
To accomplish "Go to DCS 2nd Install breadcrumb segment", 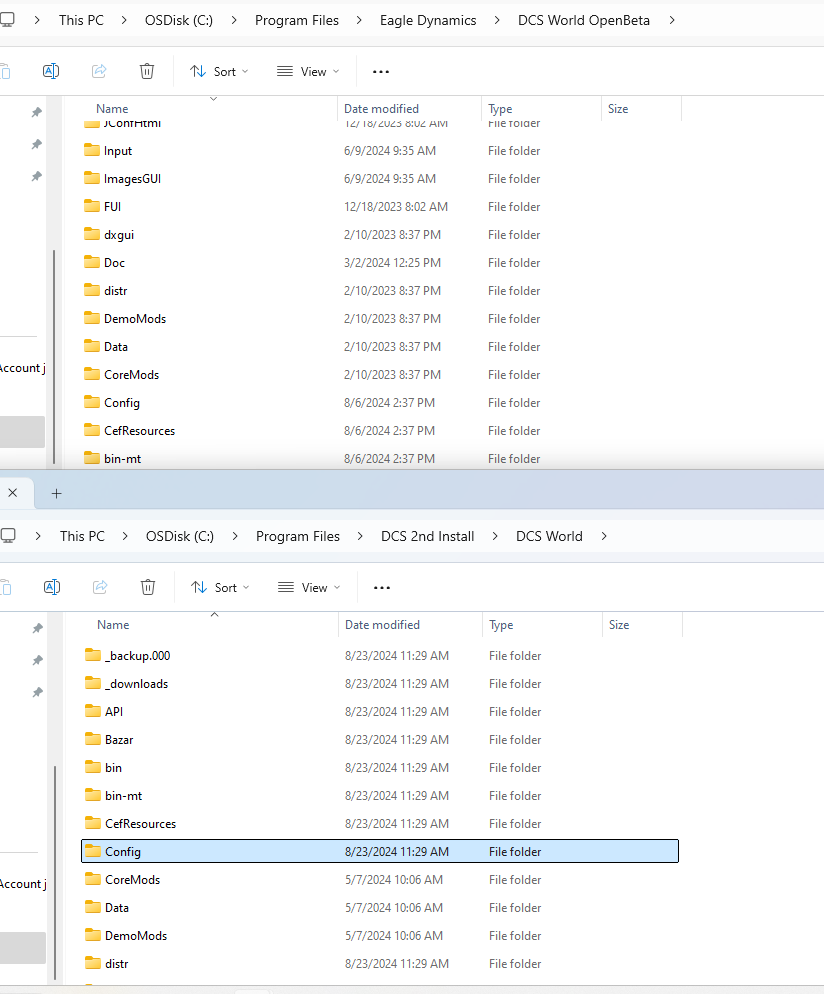I will [427, 536].
